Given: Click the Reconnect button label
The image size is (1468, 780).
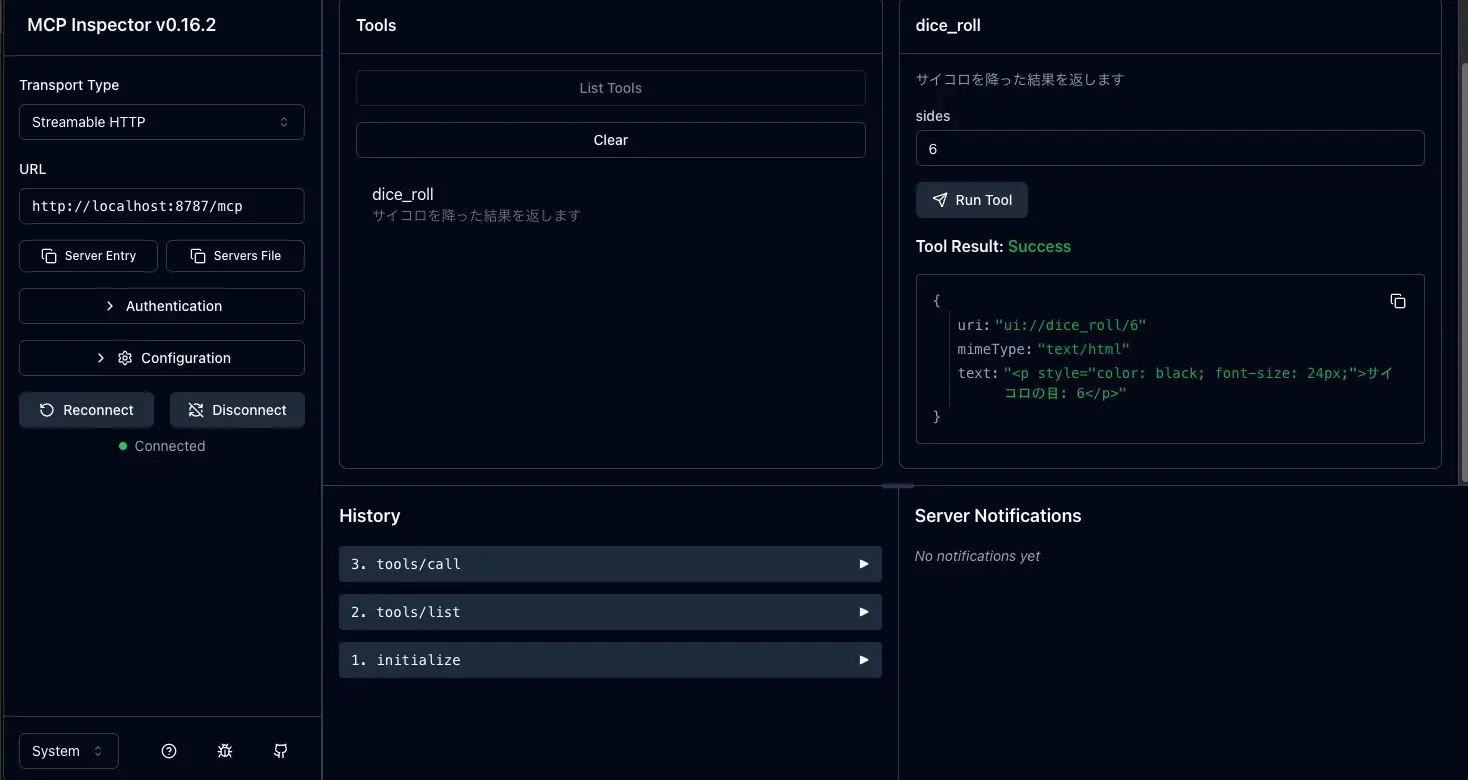Looking at the screenshot, I should coord(98,410).
